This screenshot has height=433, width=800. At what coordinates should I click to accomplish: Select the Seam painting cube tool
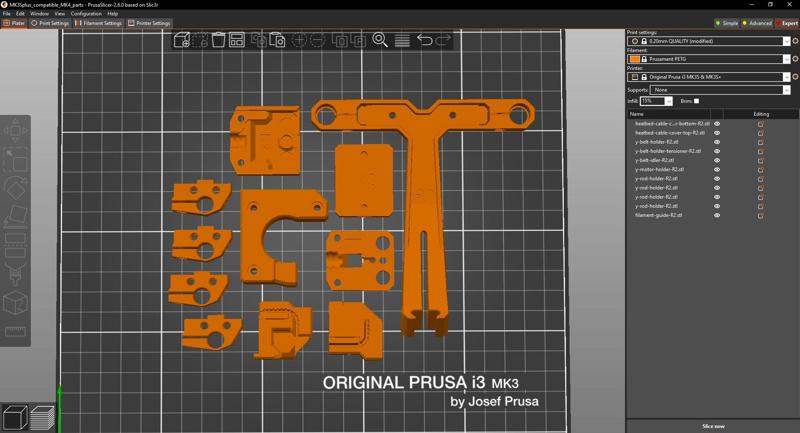click(x=15, y=303)
